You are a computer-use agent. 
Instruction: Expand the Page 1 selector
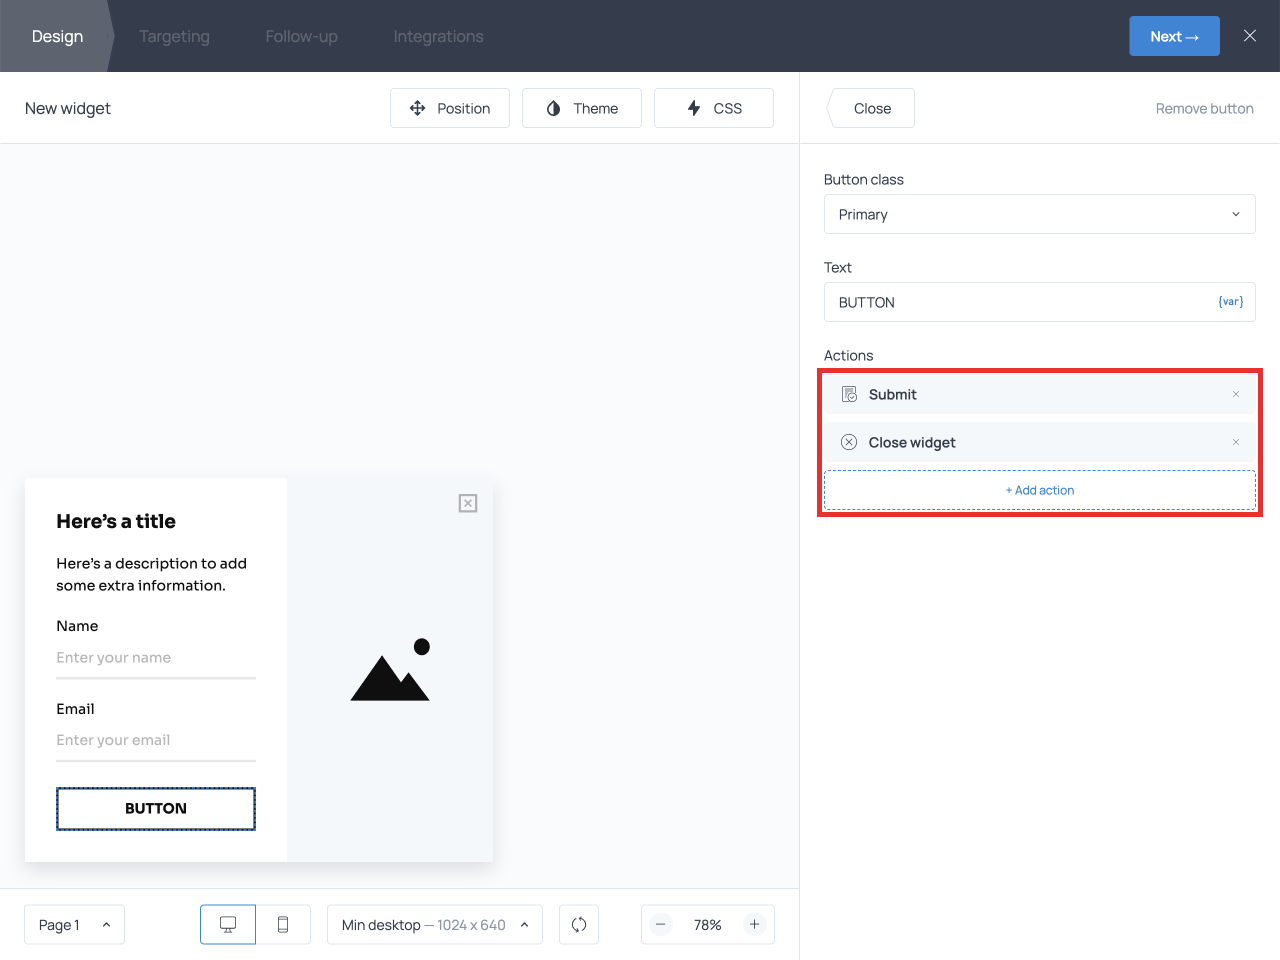click(x=74, y=925)
